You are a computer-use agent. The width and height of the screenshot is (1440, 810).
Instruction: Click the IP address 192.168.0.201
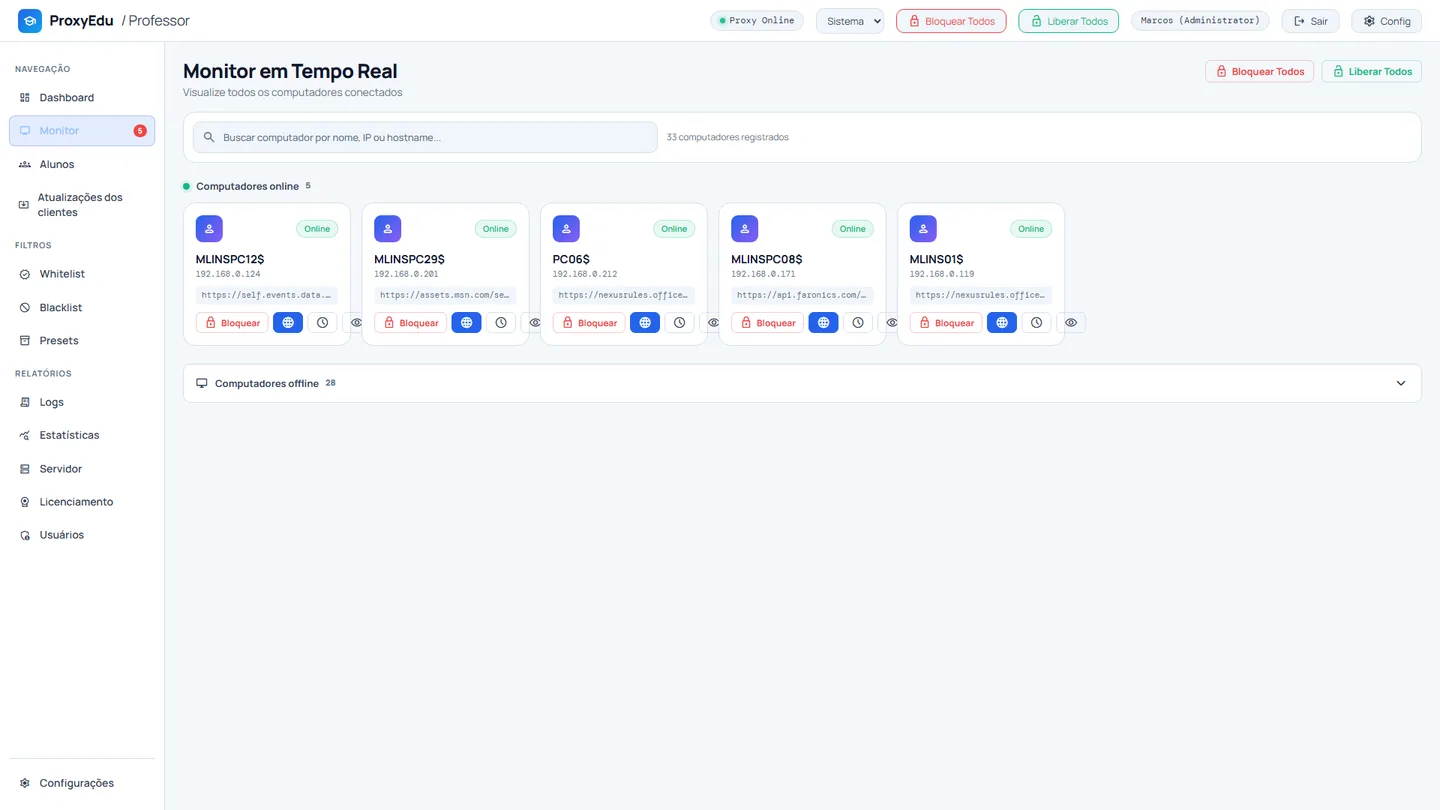pos(406,274)
